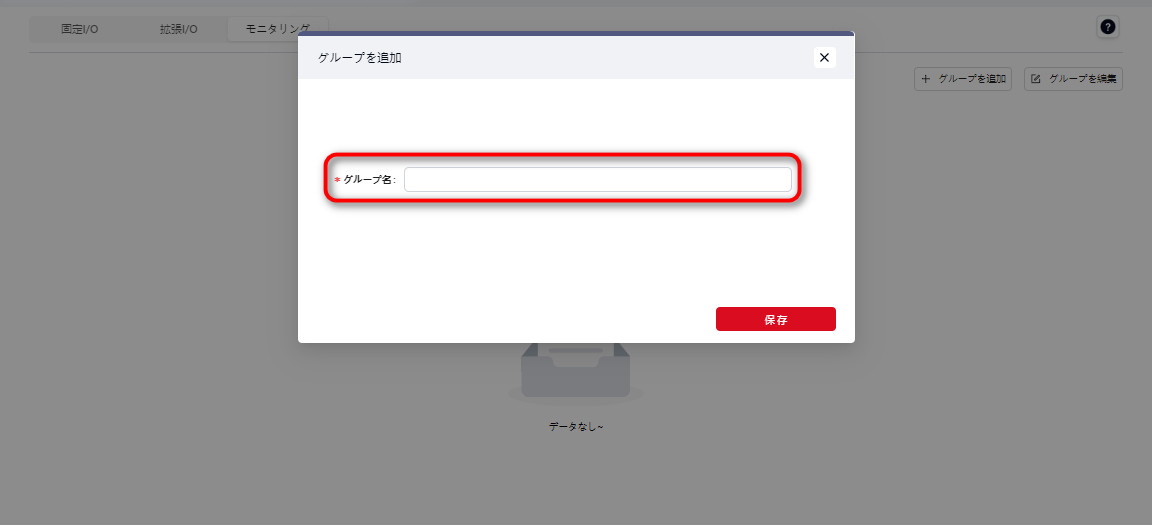Click the データなし~ empty state text
The image size is (1152, 525).
(x=576, y=427)
